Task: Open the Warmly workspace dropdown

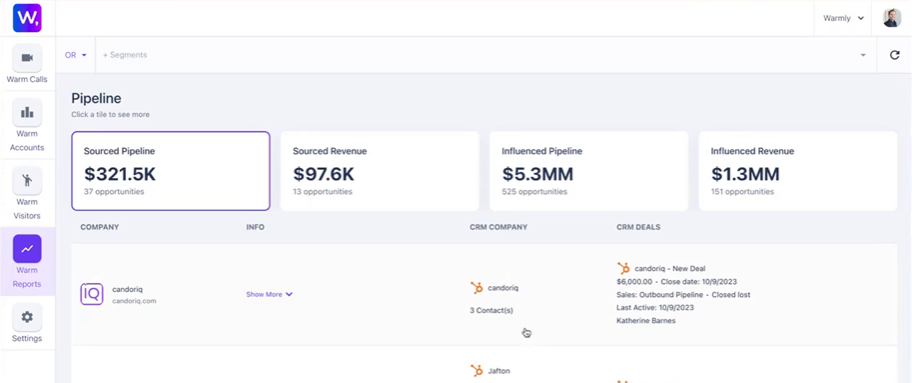Action: (843, 18)
